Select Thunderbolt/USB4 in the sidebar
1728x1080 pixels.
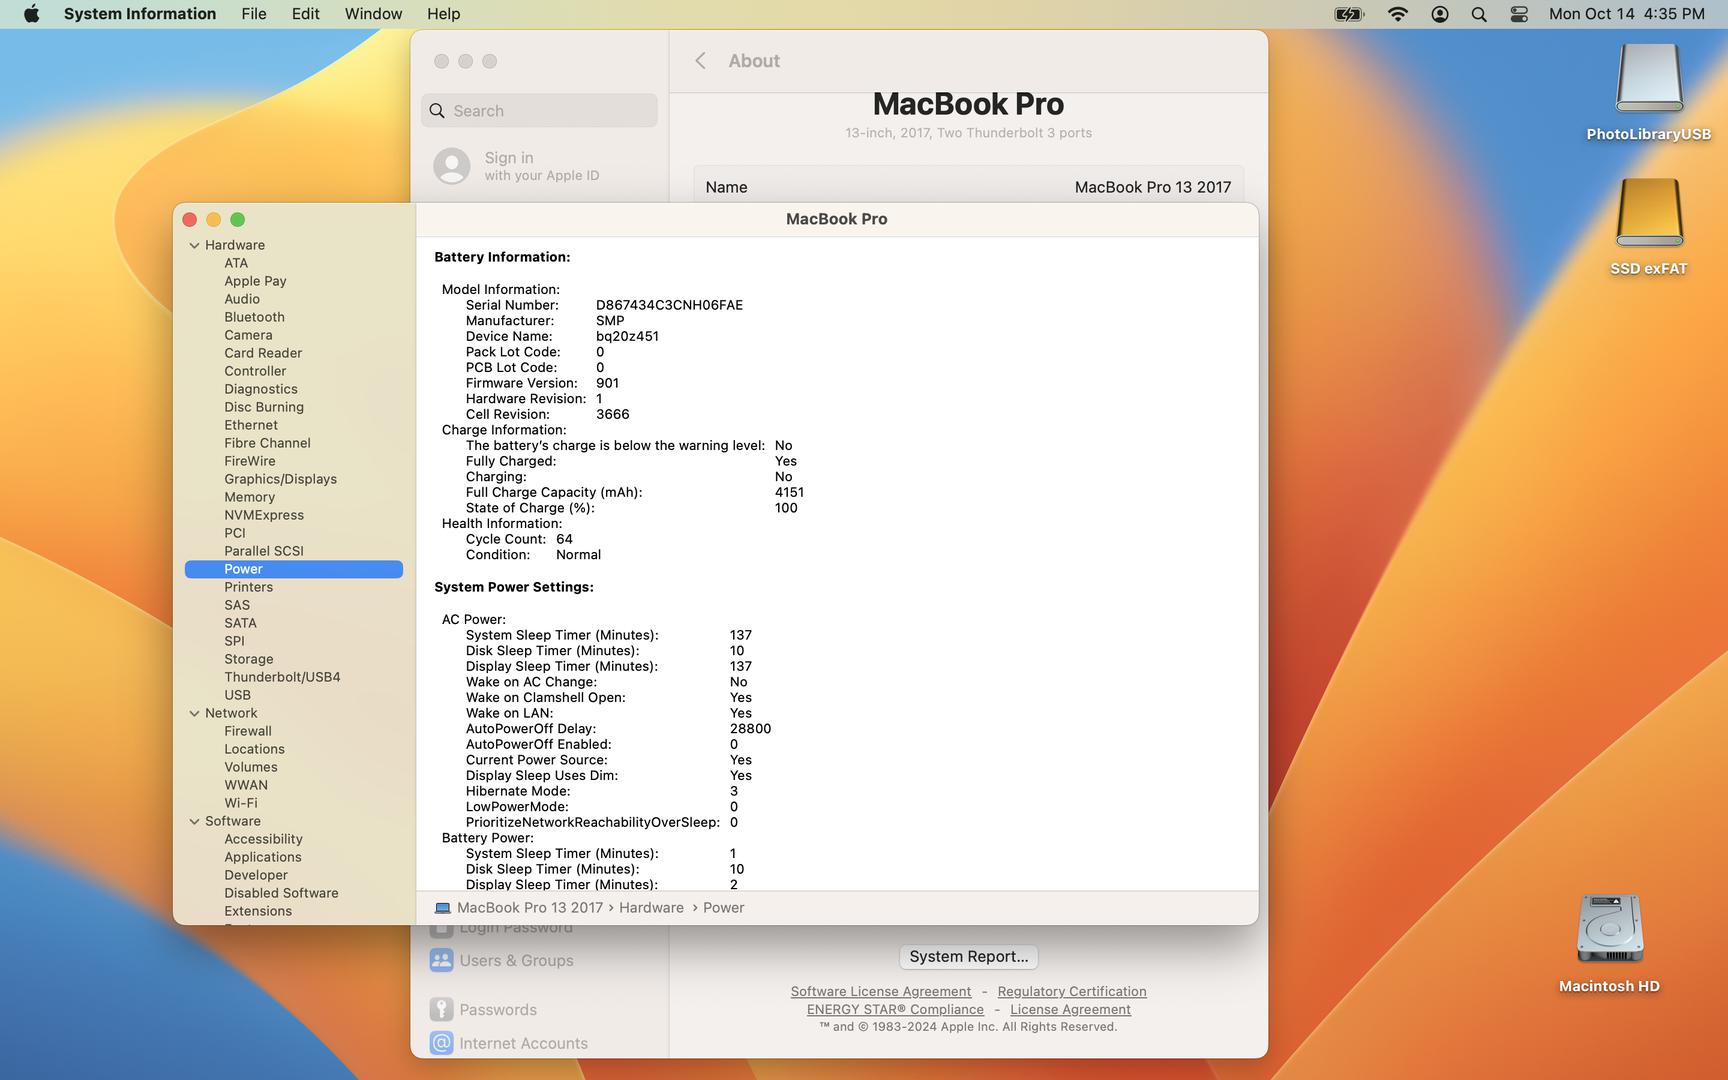282,677
